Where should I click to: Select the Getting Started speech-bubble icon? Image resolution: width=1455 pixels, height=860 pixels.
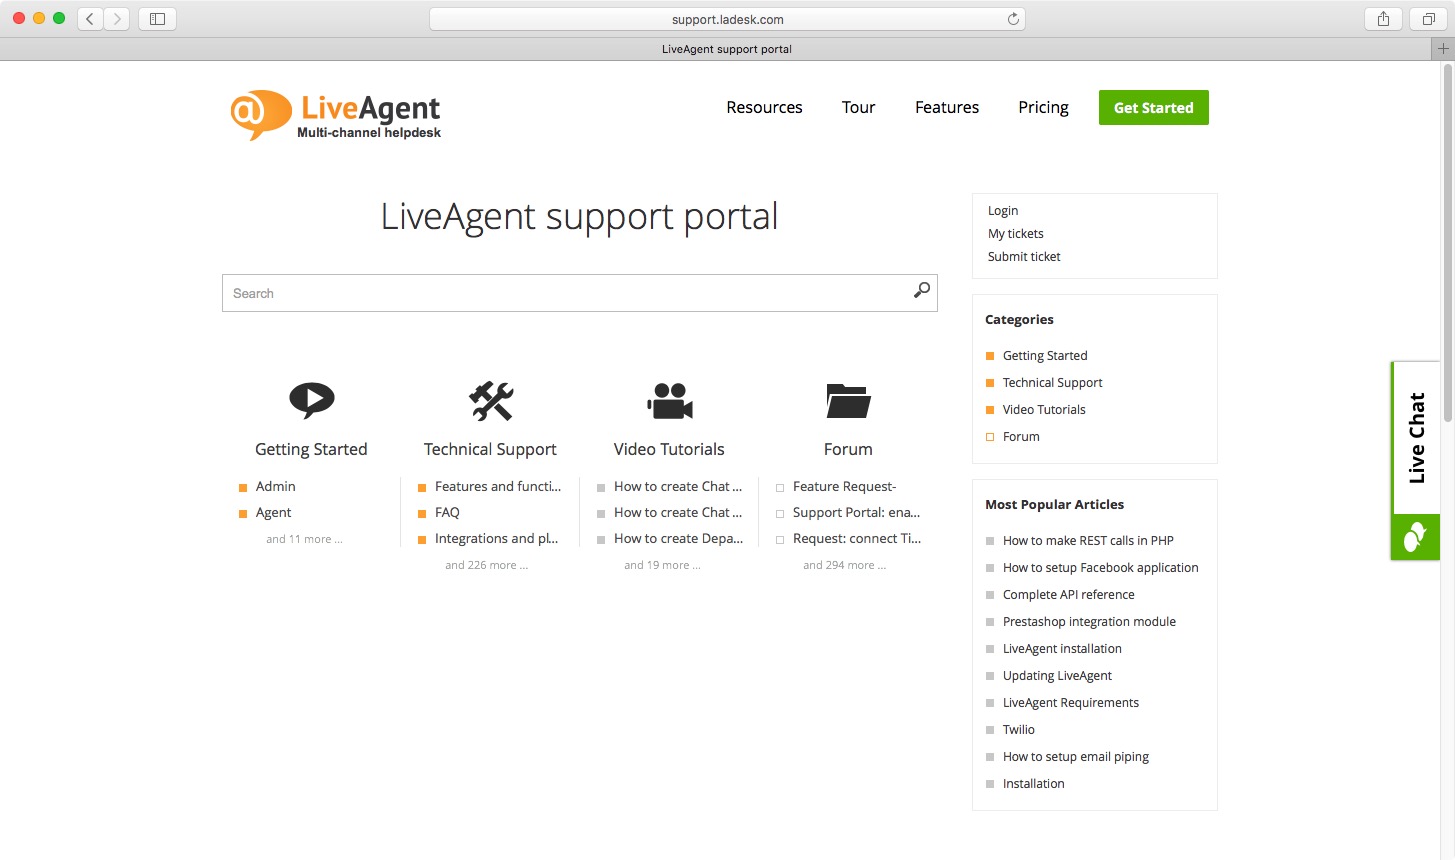(x=311, y=400)
